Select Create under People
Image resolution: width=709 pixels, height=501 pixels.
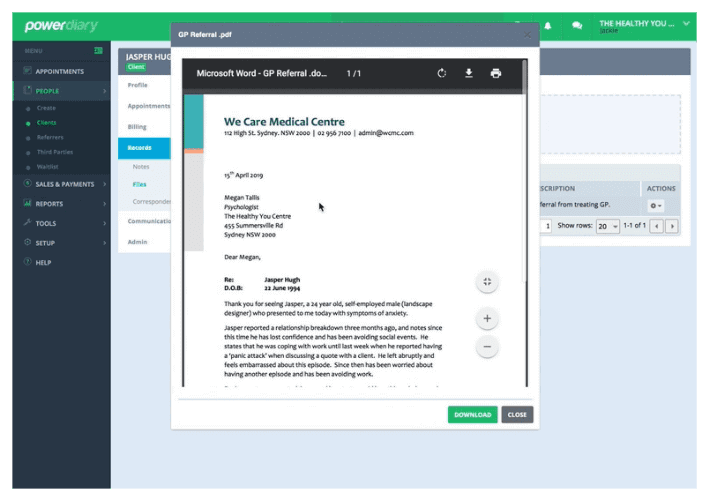click(46, 108)
